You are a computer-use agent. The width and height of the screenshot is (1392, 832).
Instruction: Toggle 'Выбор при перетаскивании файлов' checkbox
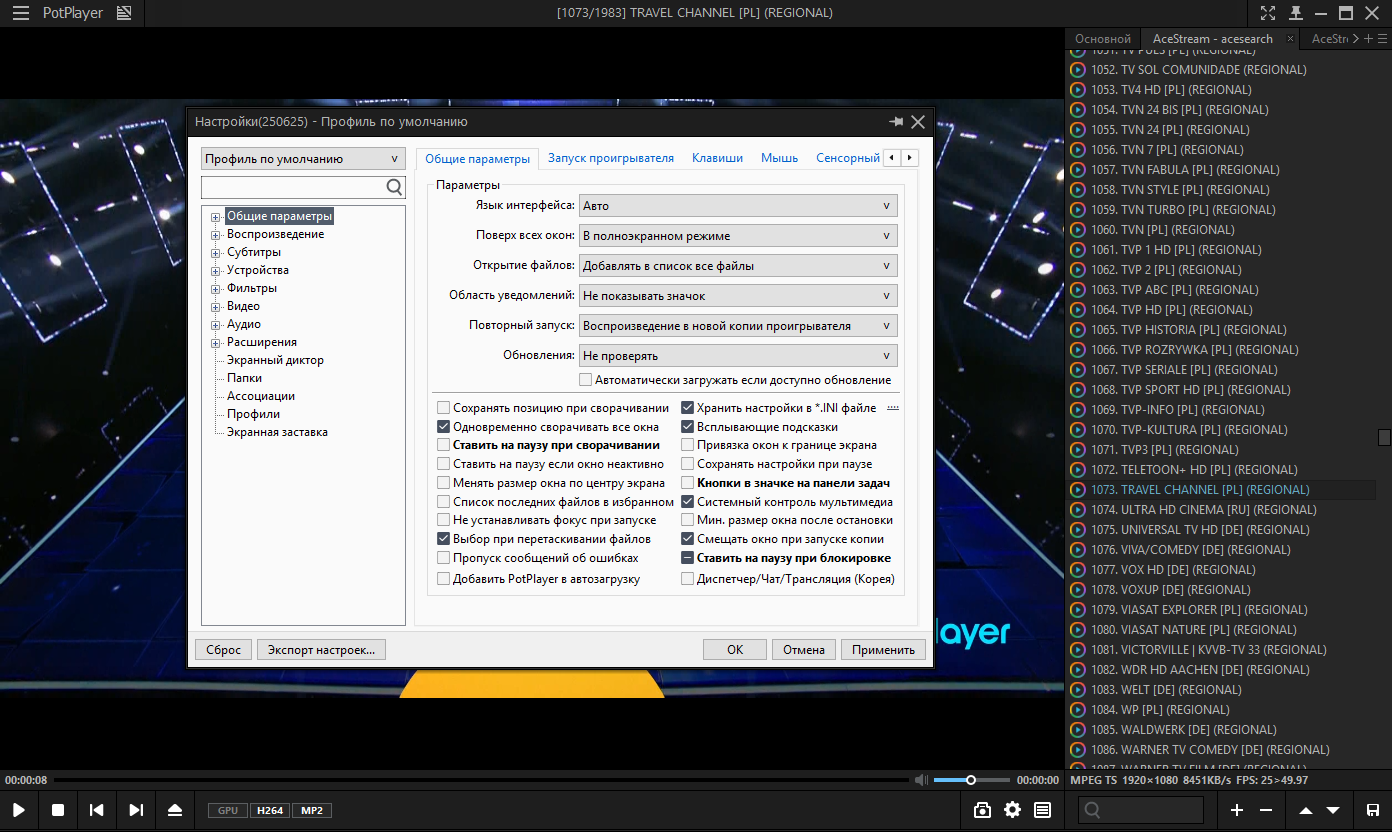coord(443,539)
